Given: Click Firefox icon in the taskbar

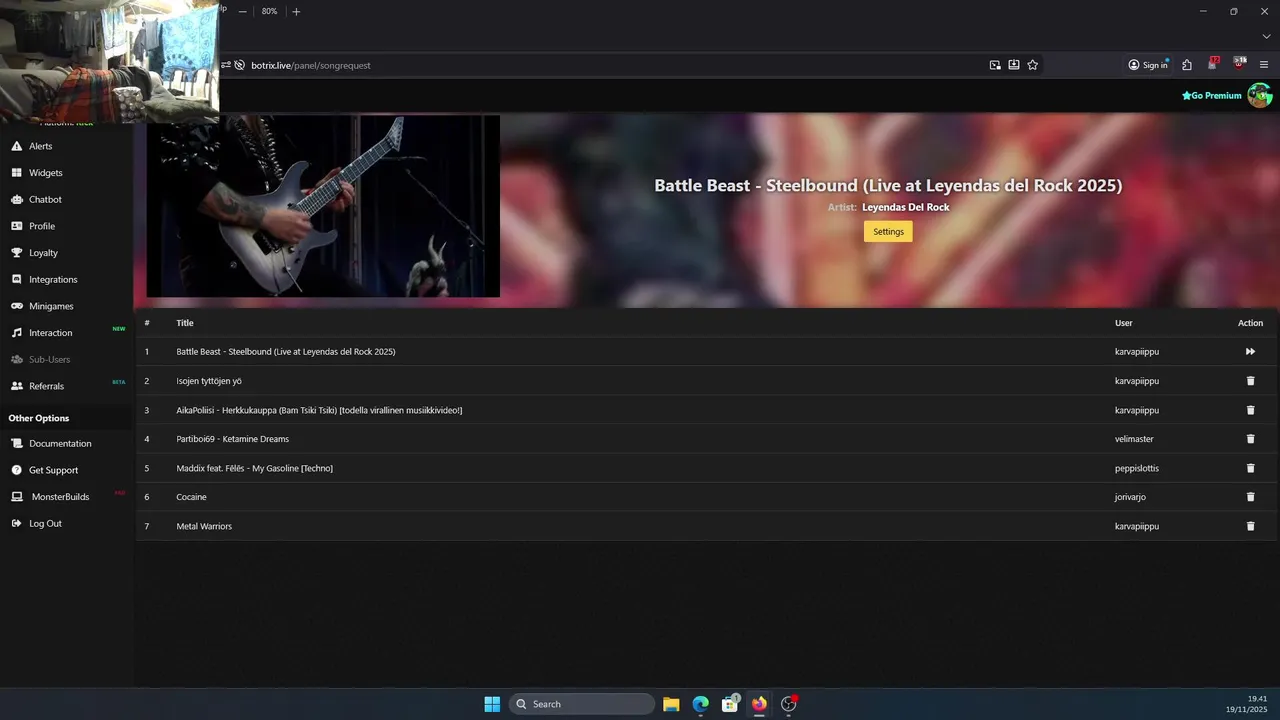Looking at the screenshot, I should click(x=759, y=704).
